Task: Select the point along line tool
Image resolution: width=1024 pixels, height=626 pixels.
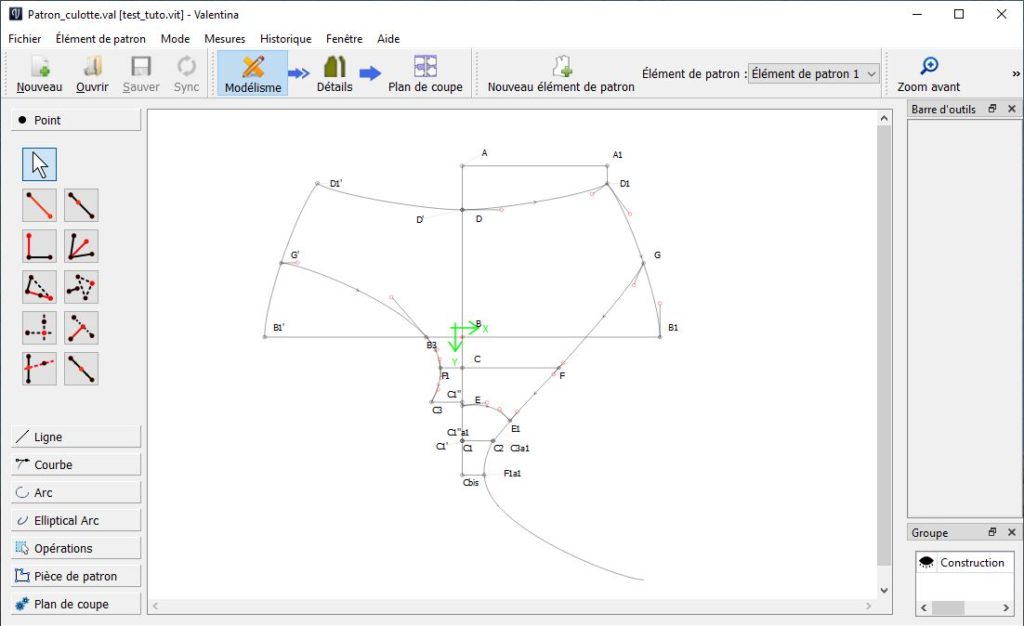Action: coord(81,205)
